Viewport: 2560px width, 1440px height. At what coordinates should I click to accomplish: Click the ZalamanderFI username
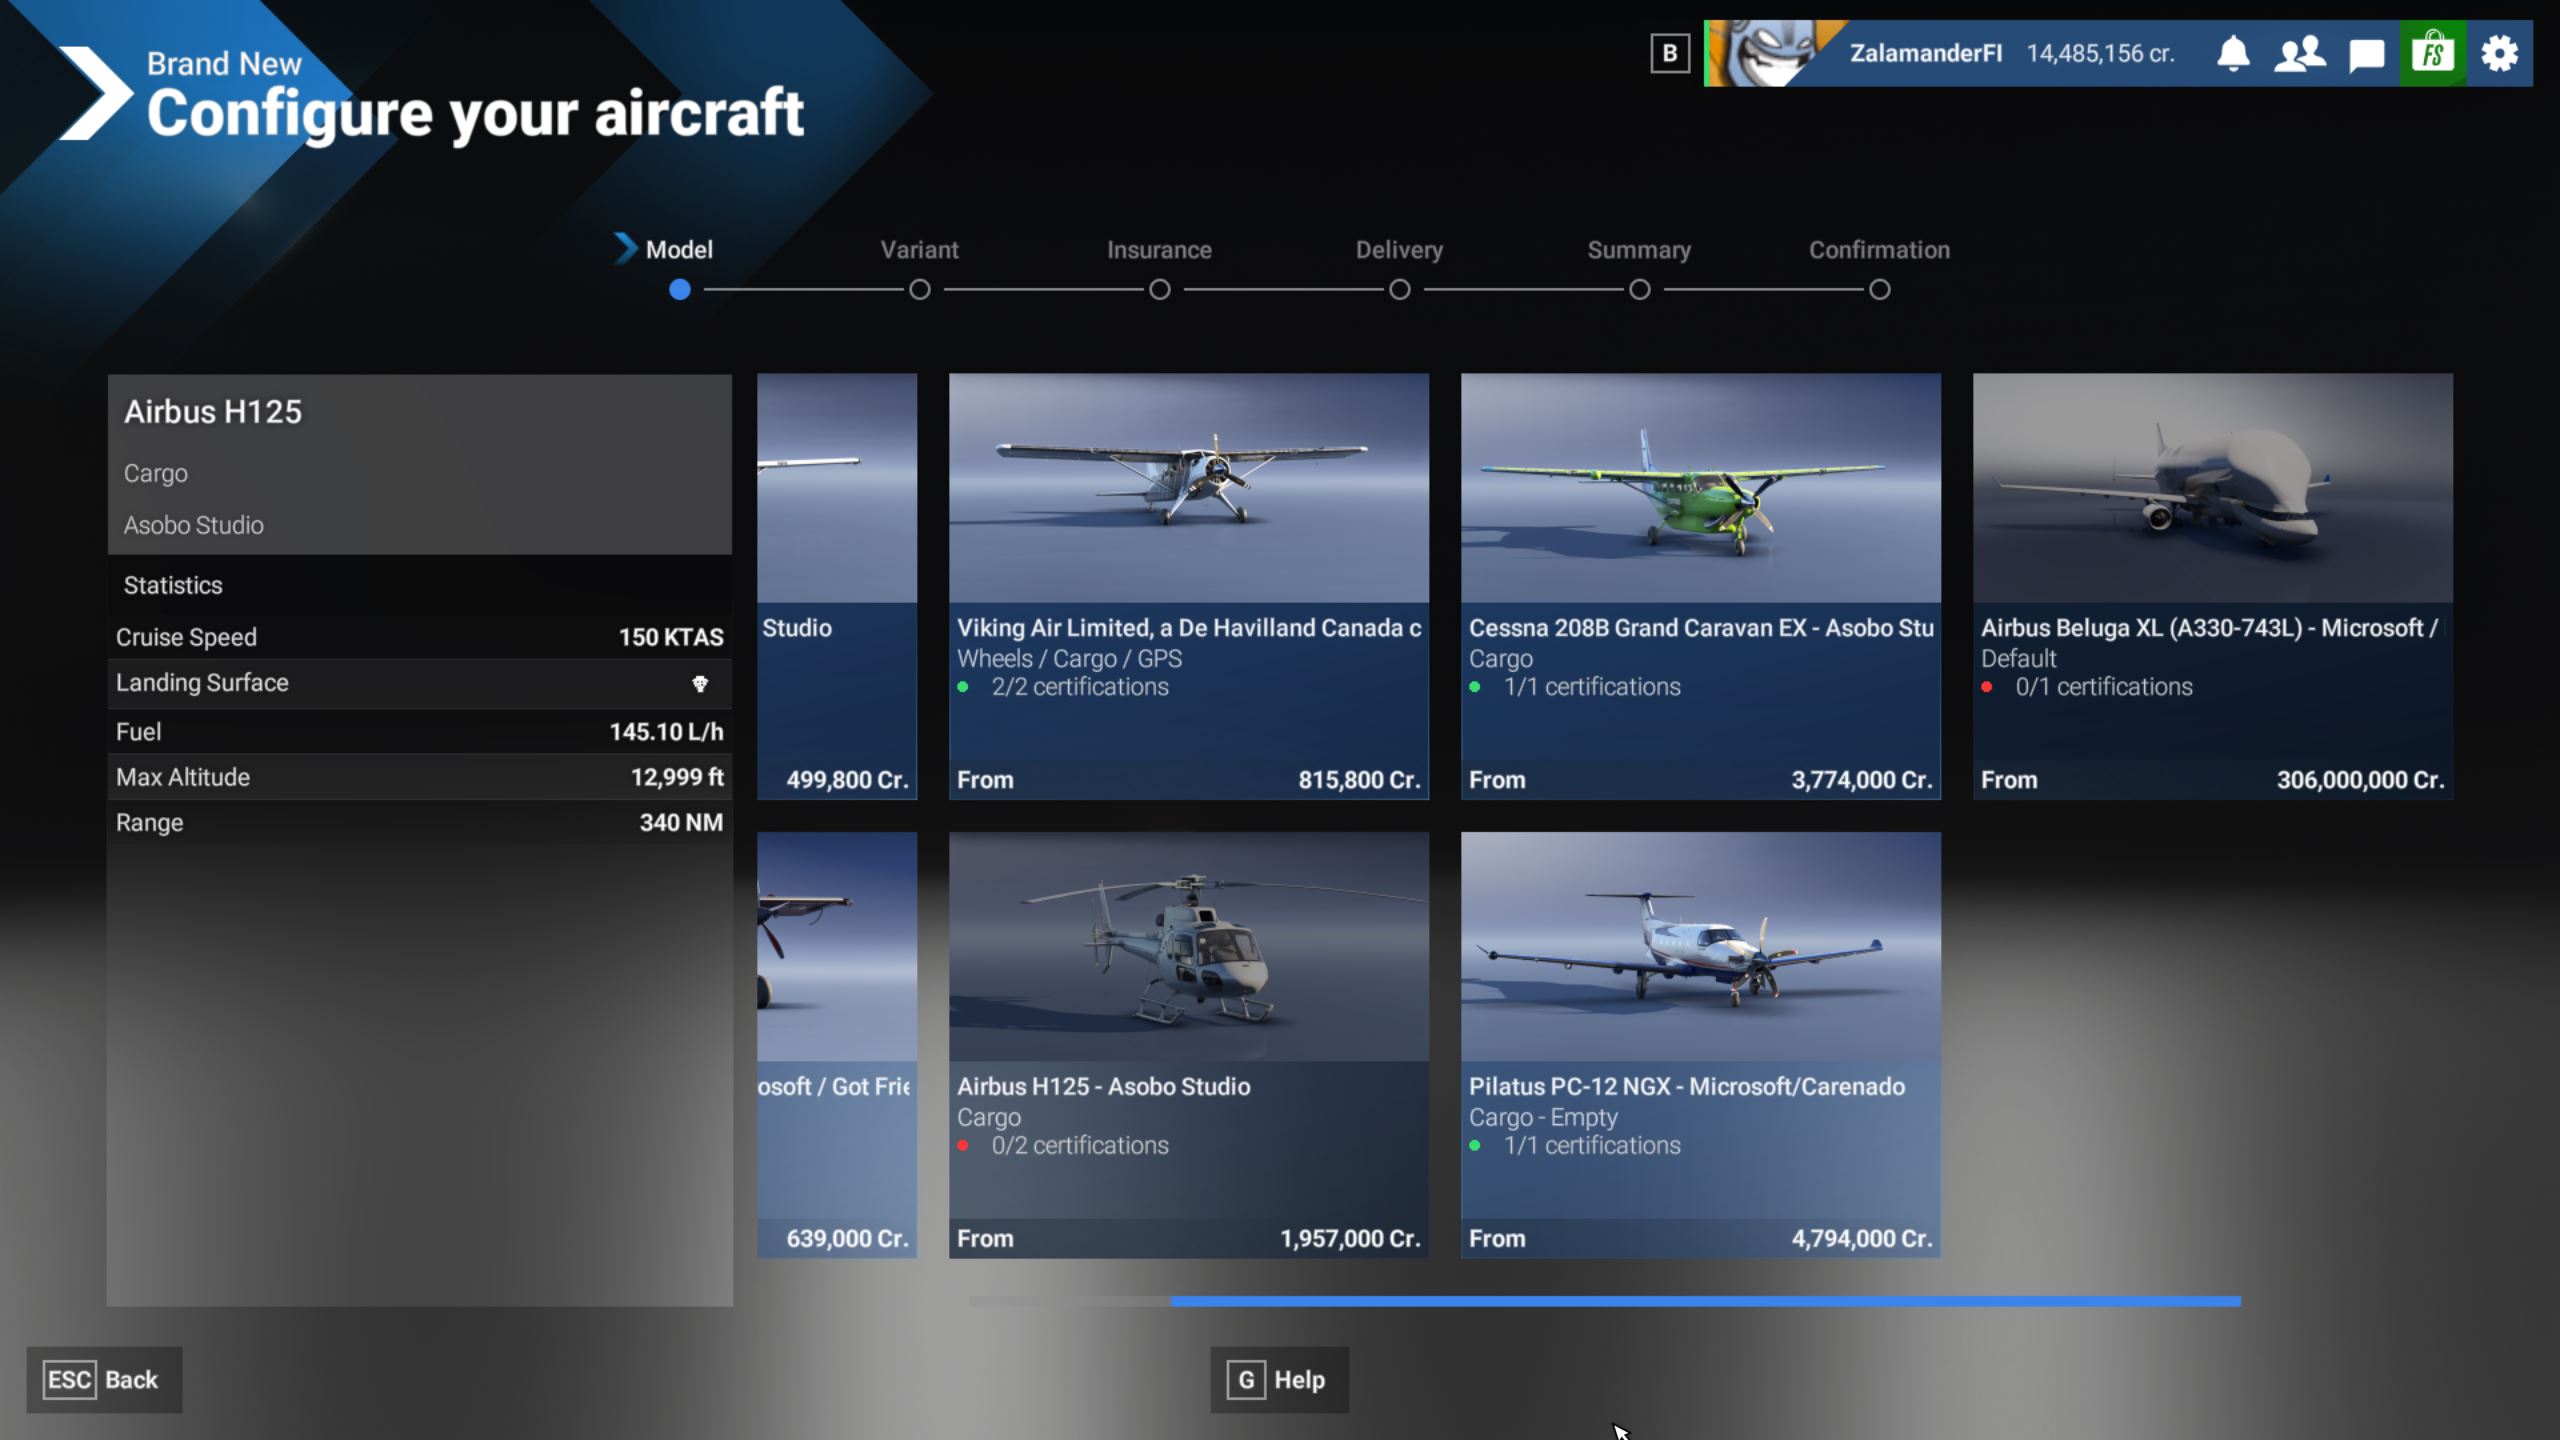(x=1925, y=53)
